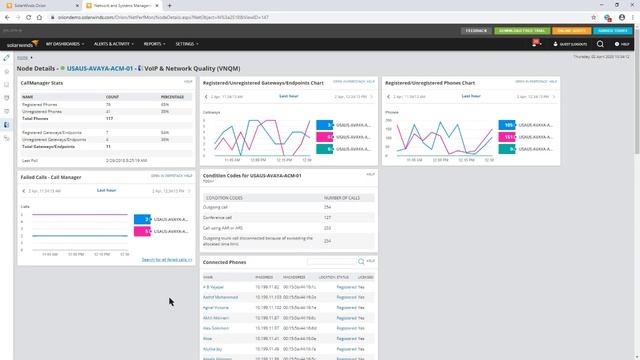
Task: Reload the page with the browser refresh icon
Action: coord(29,18)
